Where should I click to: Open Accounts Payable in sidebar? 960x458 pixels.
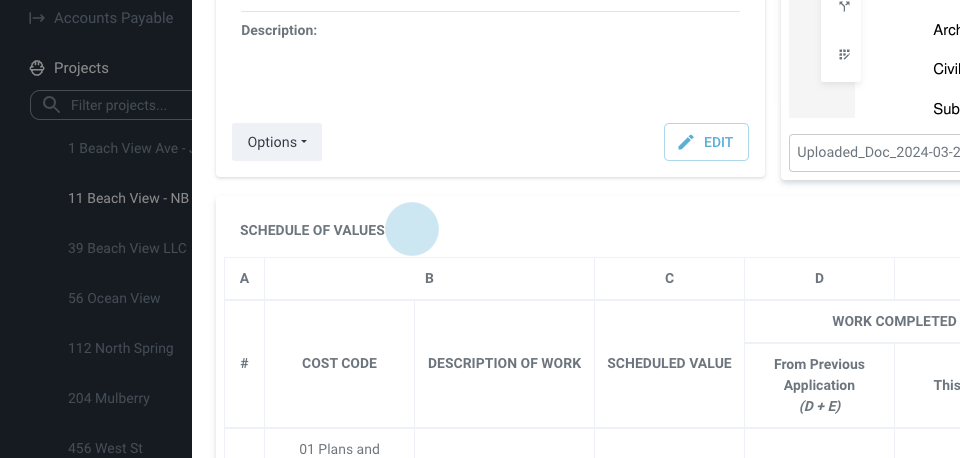click(x=113, y=18)
